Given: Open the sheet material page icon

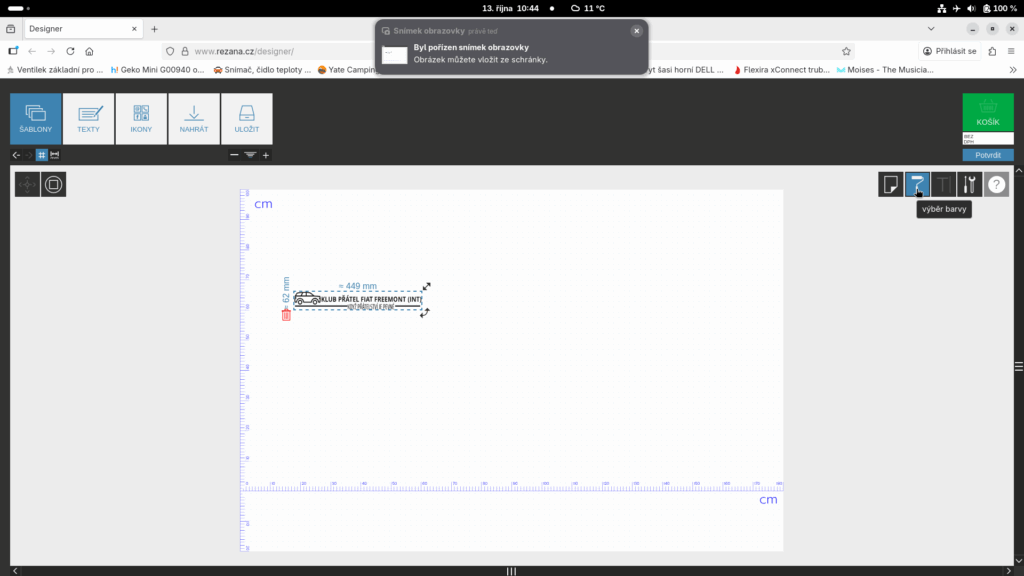Looking at the screenshot, I should 890,184.
